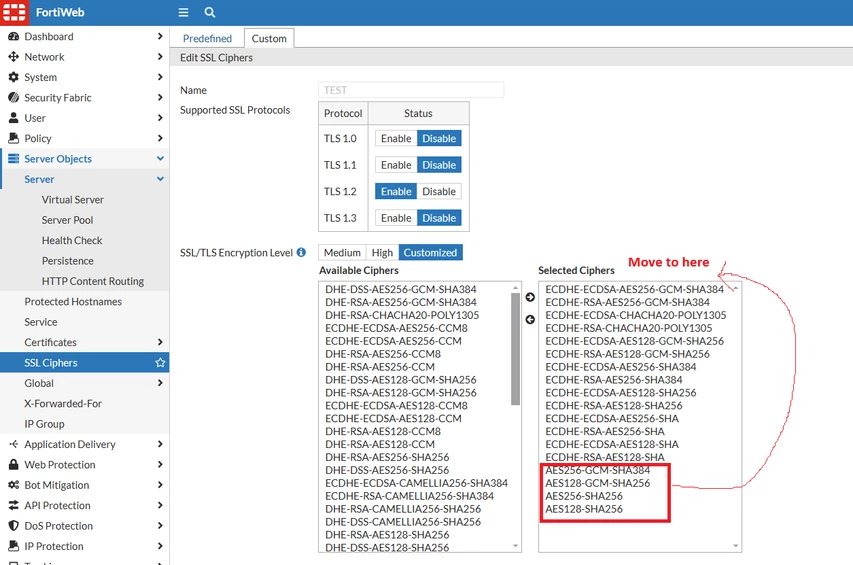Enable TLS 1.1 protocol
853x565 pixels.
click(396, 165)
